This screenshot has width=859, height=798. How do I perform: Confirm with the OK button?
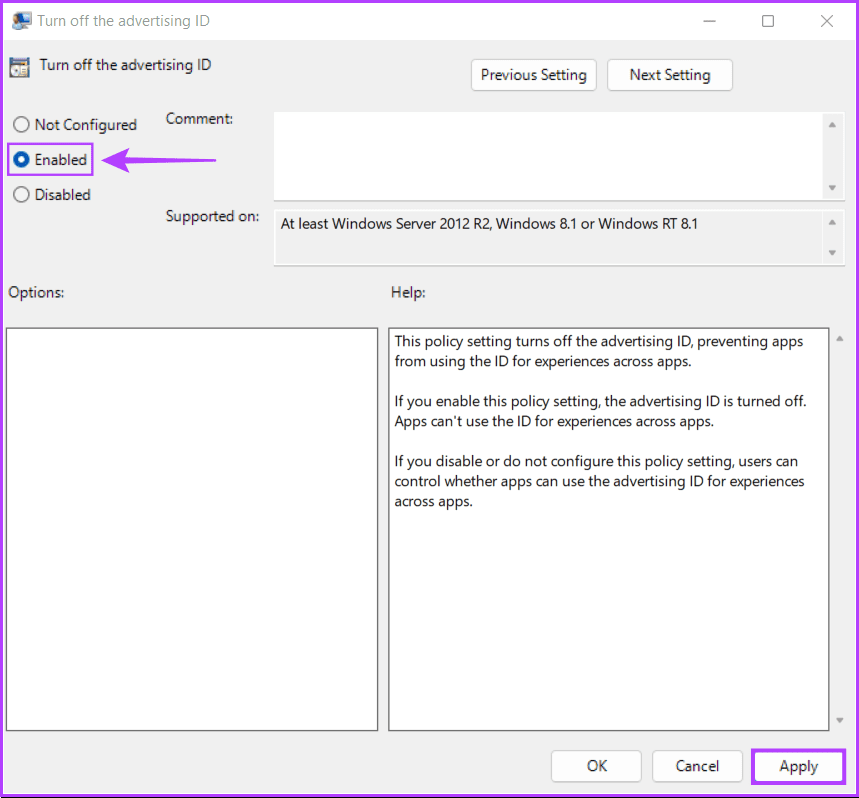pyautogui.click(x=596, y=766)
